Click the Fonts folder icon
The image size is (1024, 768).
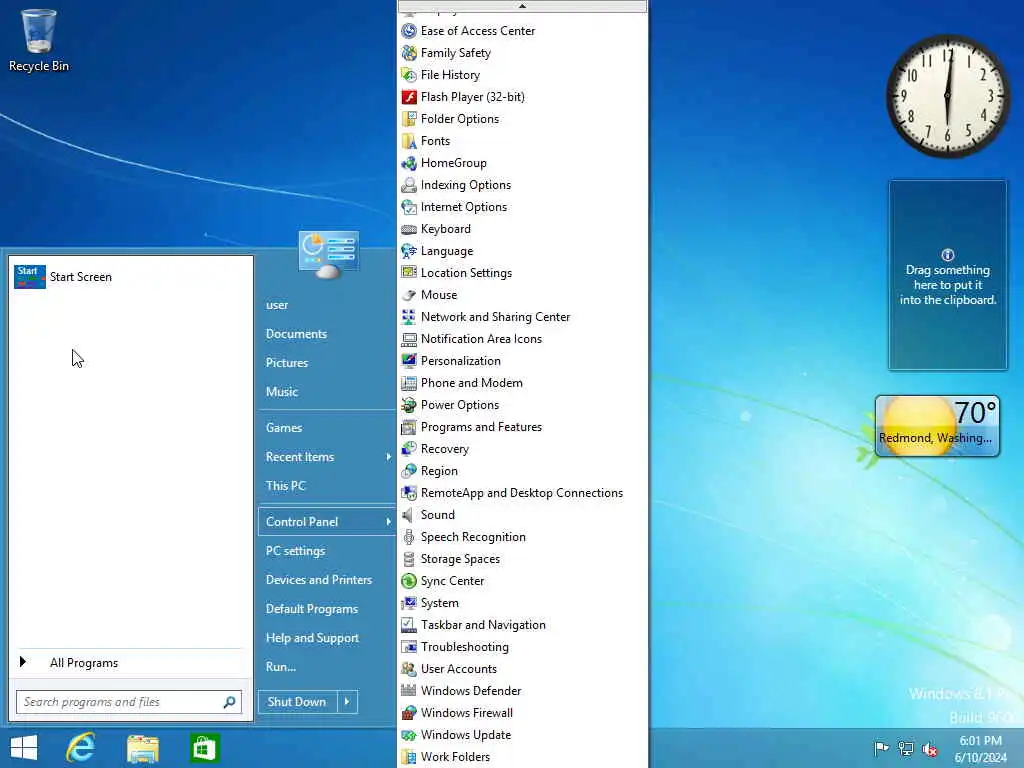(409, 141)
